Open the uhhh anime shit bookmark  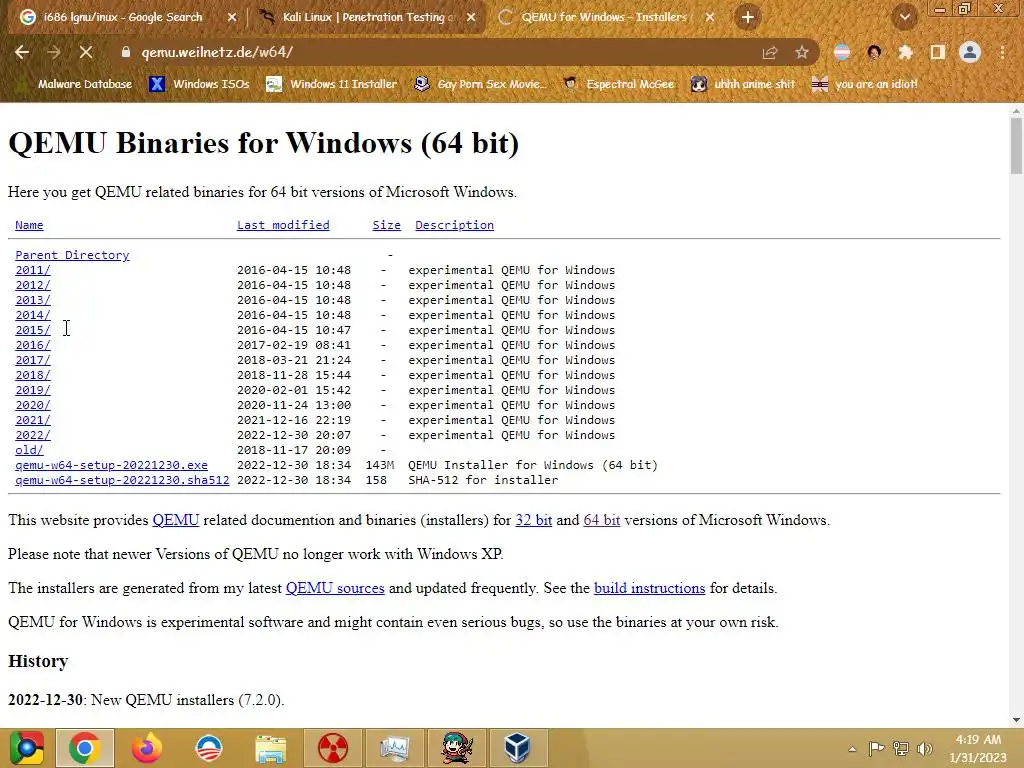tap(743, 84)
